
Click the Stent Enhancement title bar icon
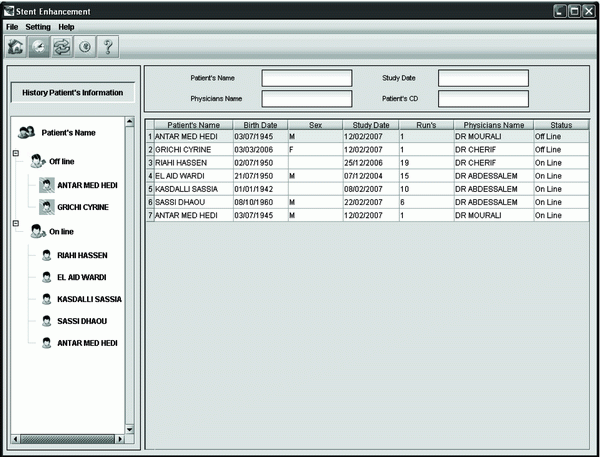pyautogui.click(x=9, y=11)
